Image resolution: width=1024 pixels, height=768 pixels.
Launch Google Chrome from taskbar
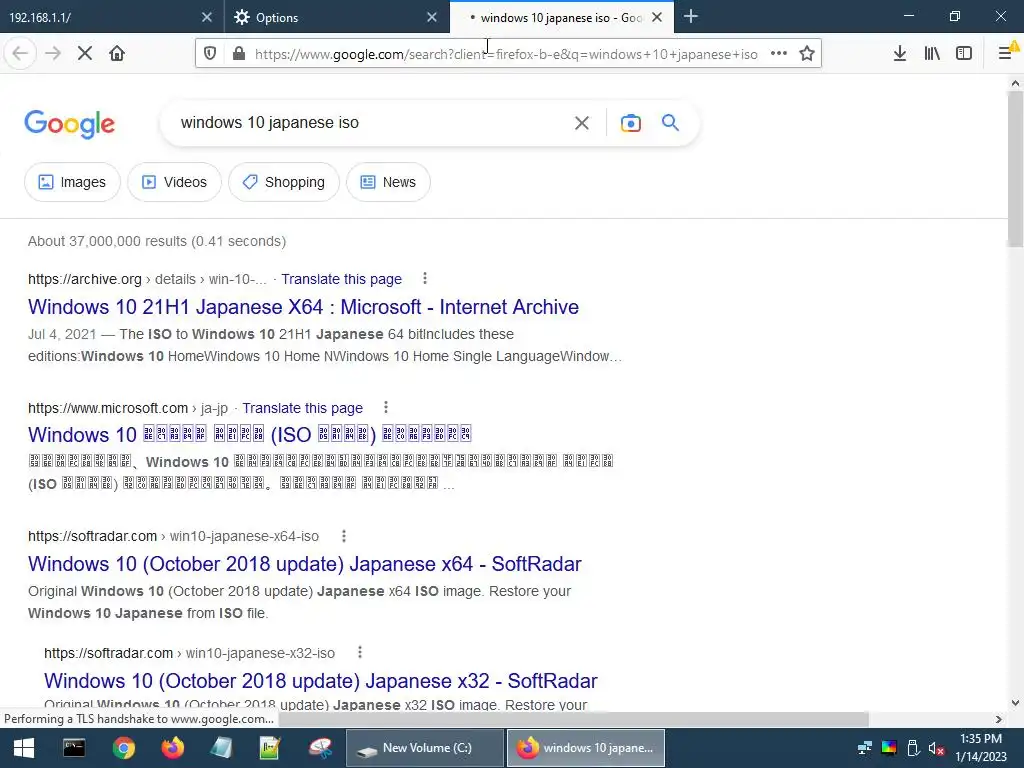[x=123, y=748]
